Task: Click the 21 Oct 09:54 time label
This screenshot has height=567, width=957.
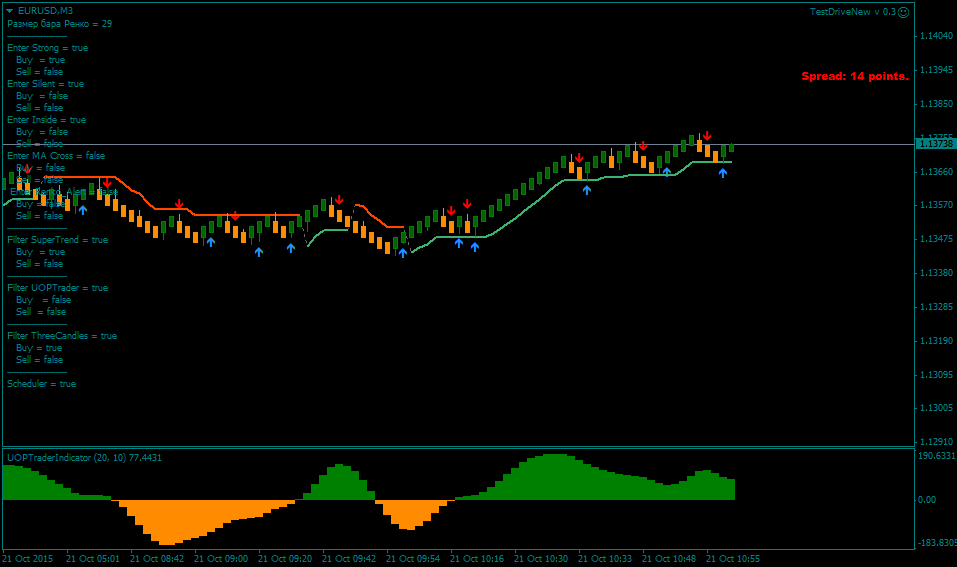Action: (413, 558)
